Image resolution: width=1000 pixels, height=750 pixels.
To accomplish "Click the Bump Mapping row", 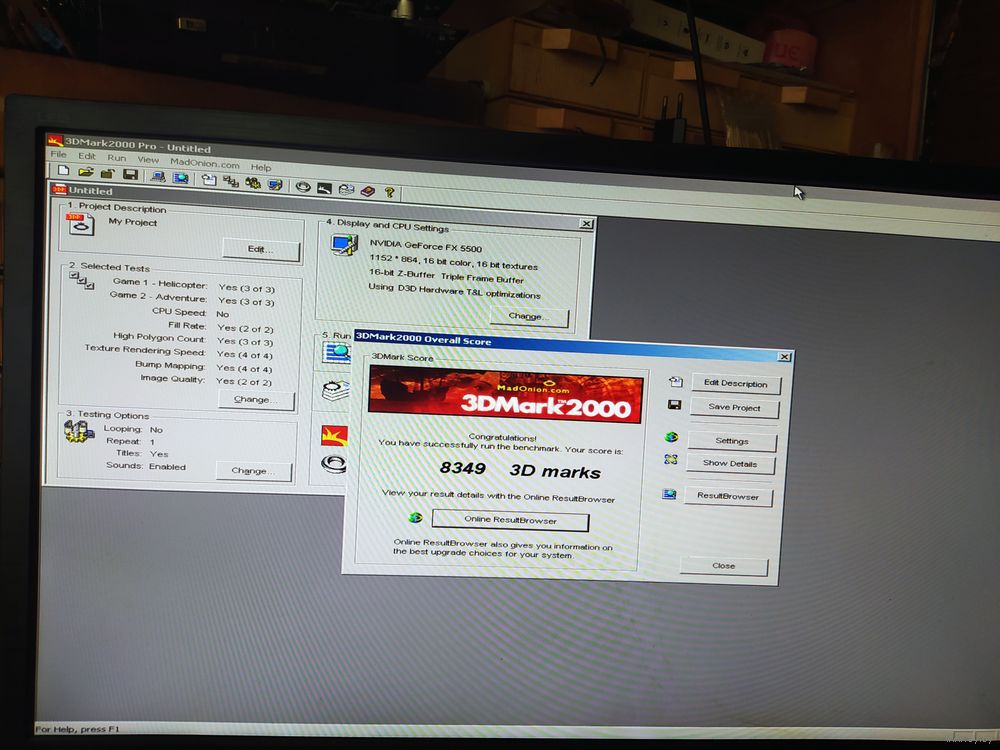I will click(203, 367).
